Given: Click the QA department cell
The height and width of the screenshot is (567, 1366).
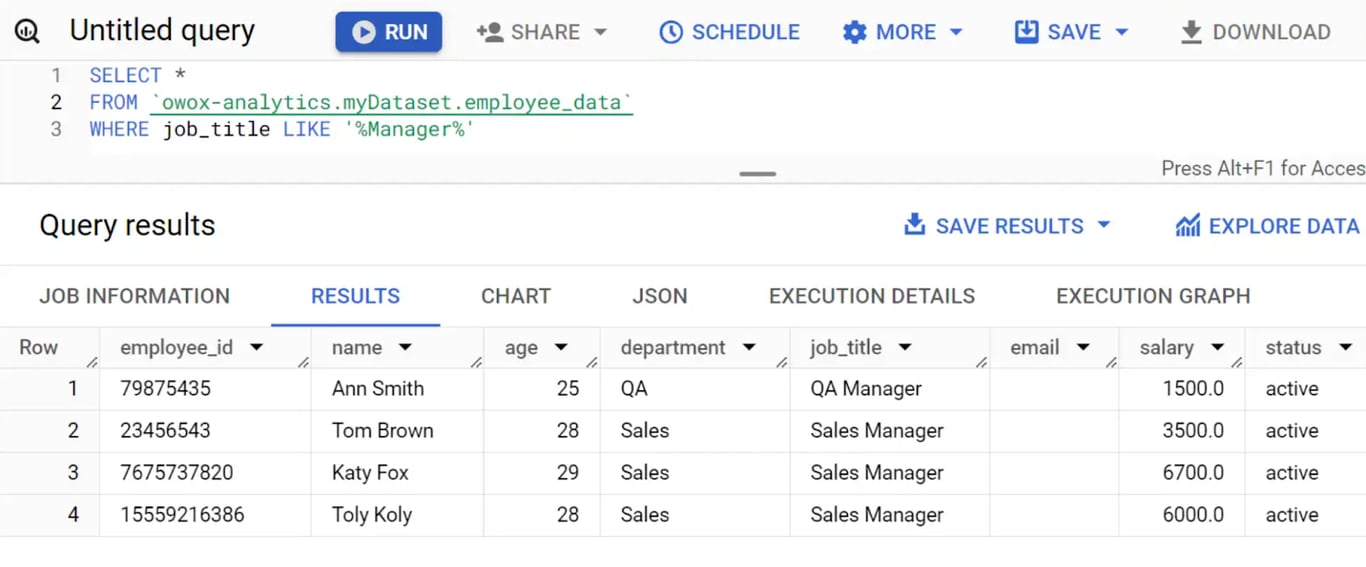Looking at the screenshot, I should click(x=634, y=389).
